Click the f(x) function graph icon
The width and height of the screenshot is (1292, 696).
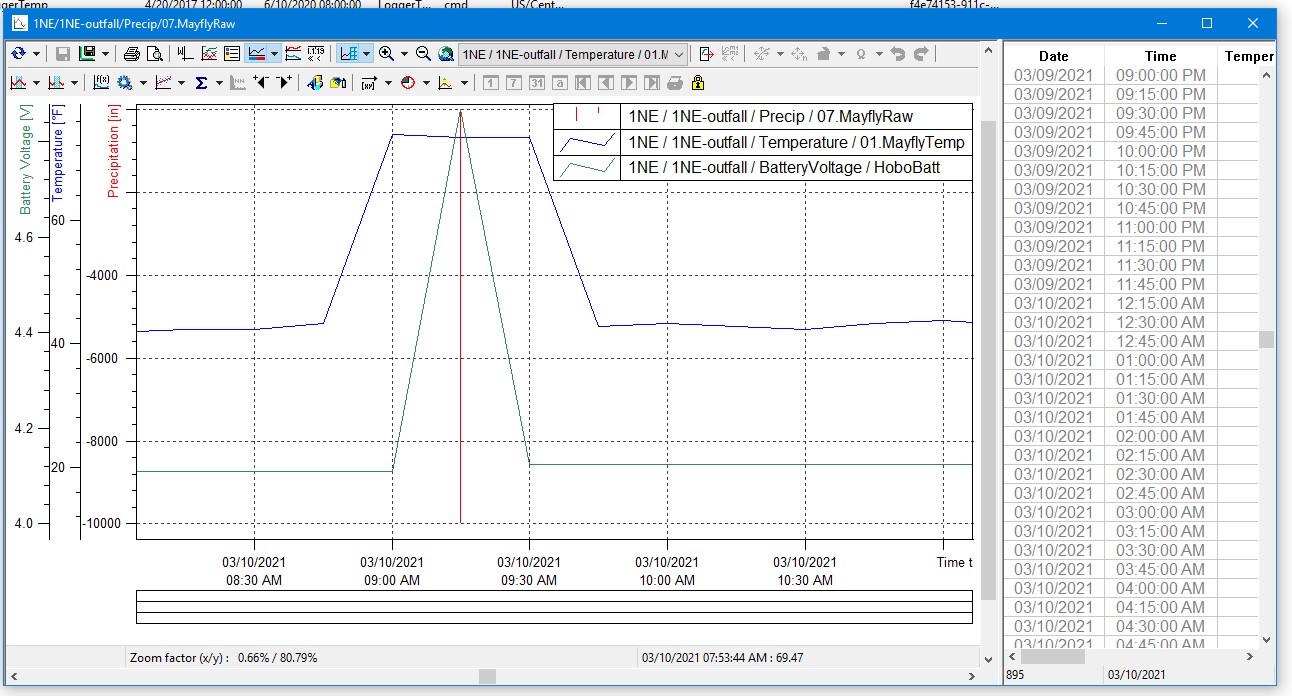pyautogui.click(x=101, y=83)
